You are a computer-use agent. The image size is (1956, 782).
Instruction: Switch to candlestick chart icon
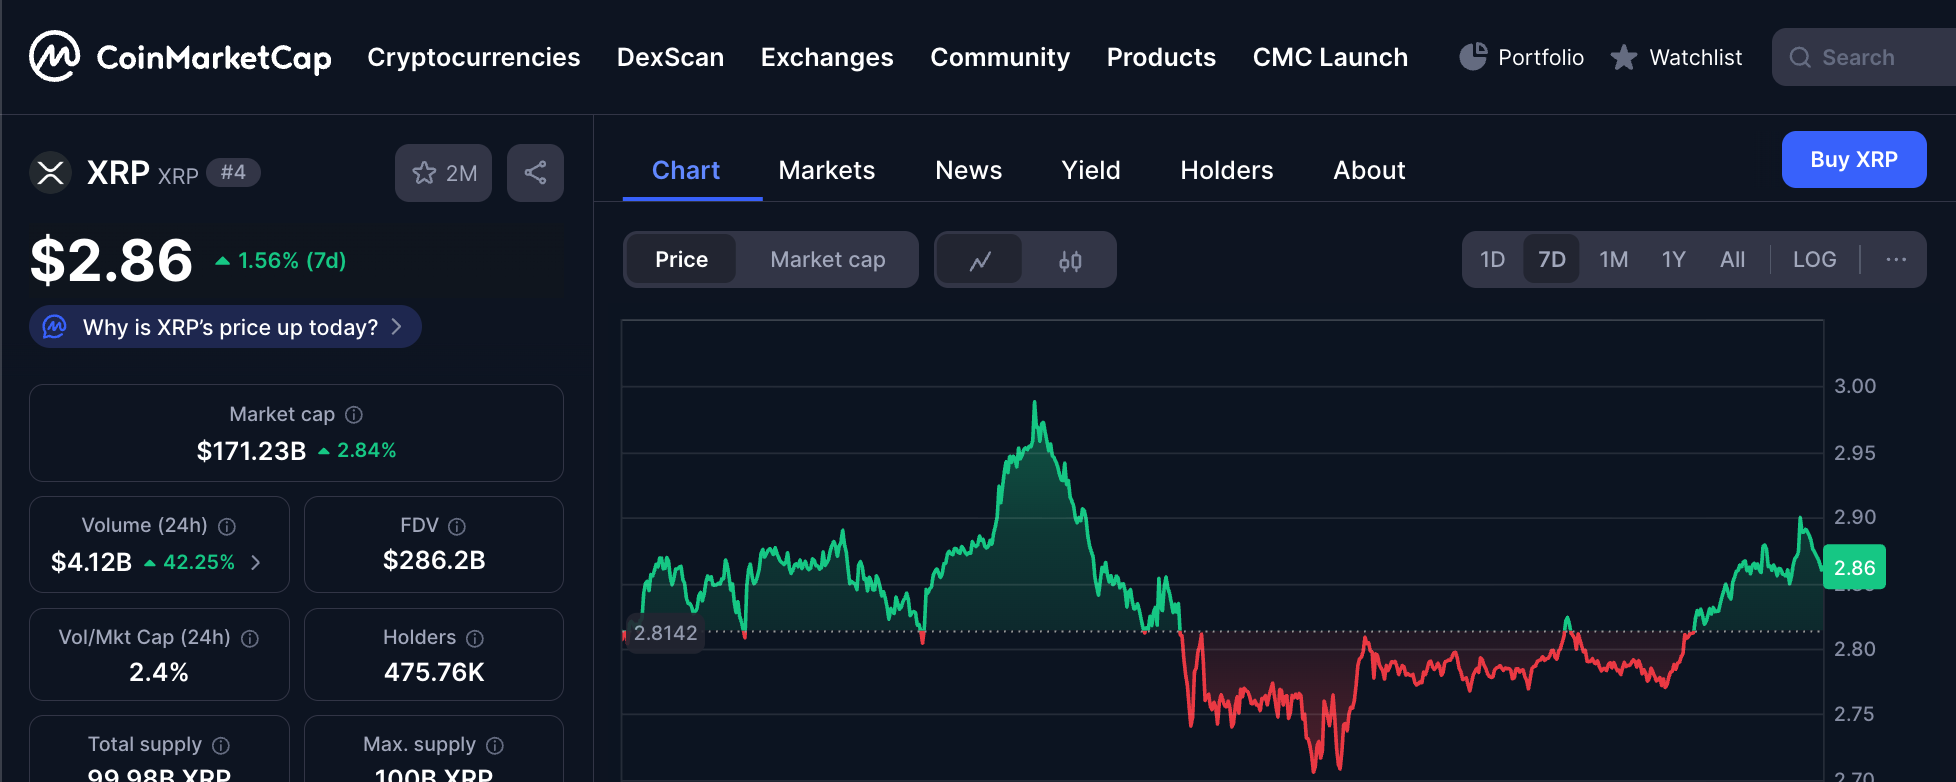point(1070,260)
